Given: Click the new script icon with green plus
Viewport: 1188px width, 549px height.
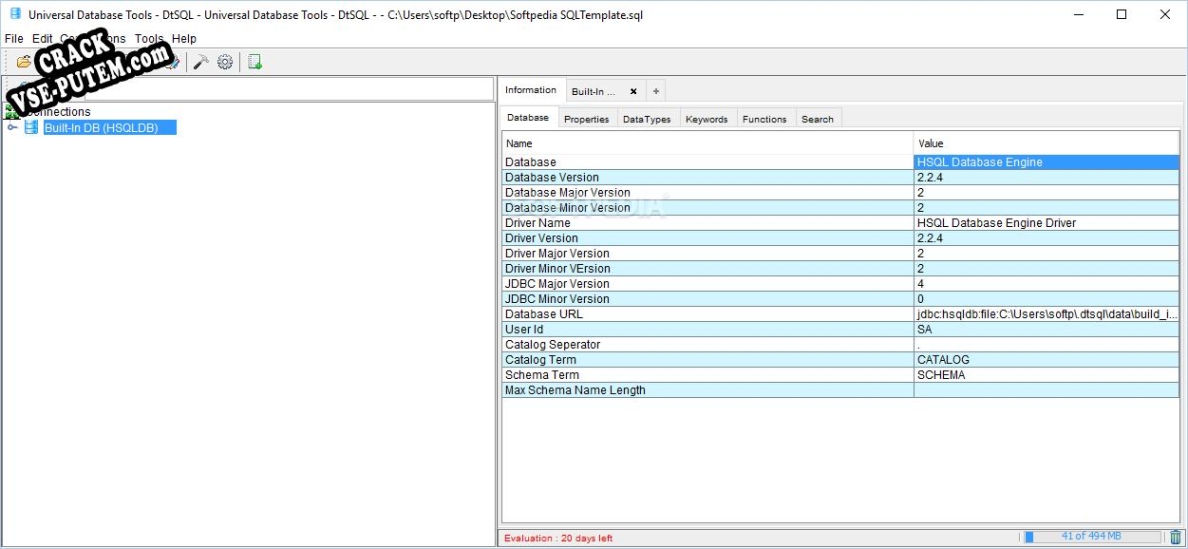Looking at the screenshot, I should click(255, 62).
